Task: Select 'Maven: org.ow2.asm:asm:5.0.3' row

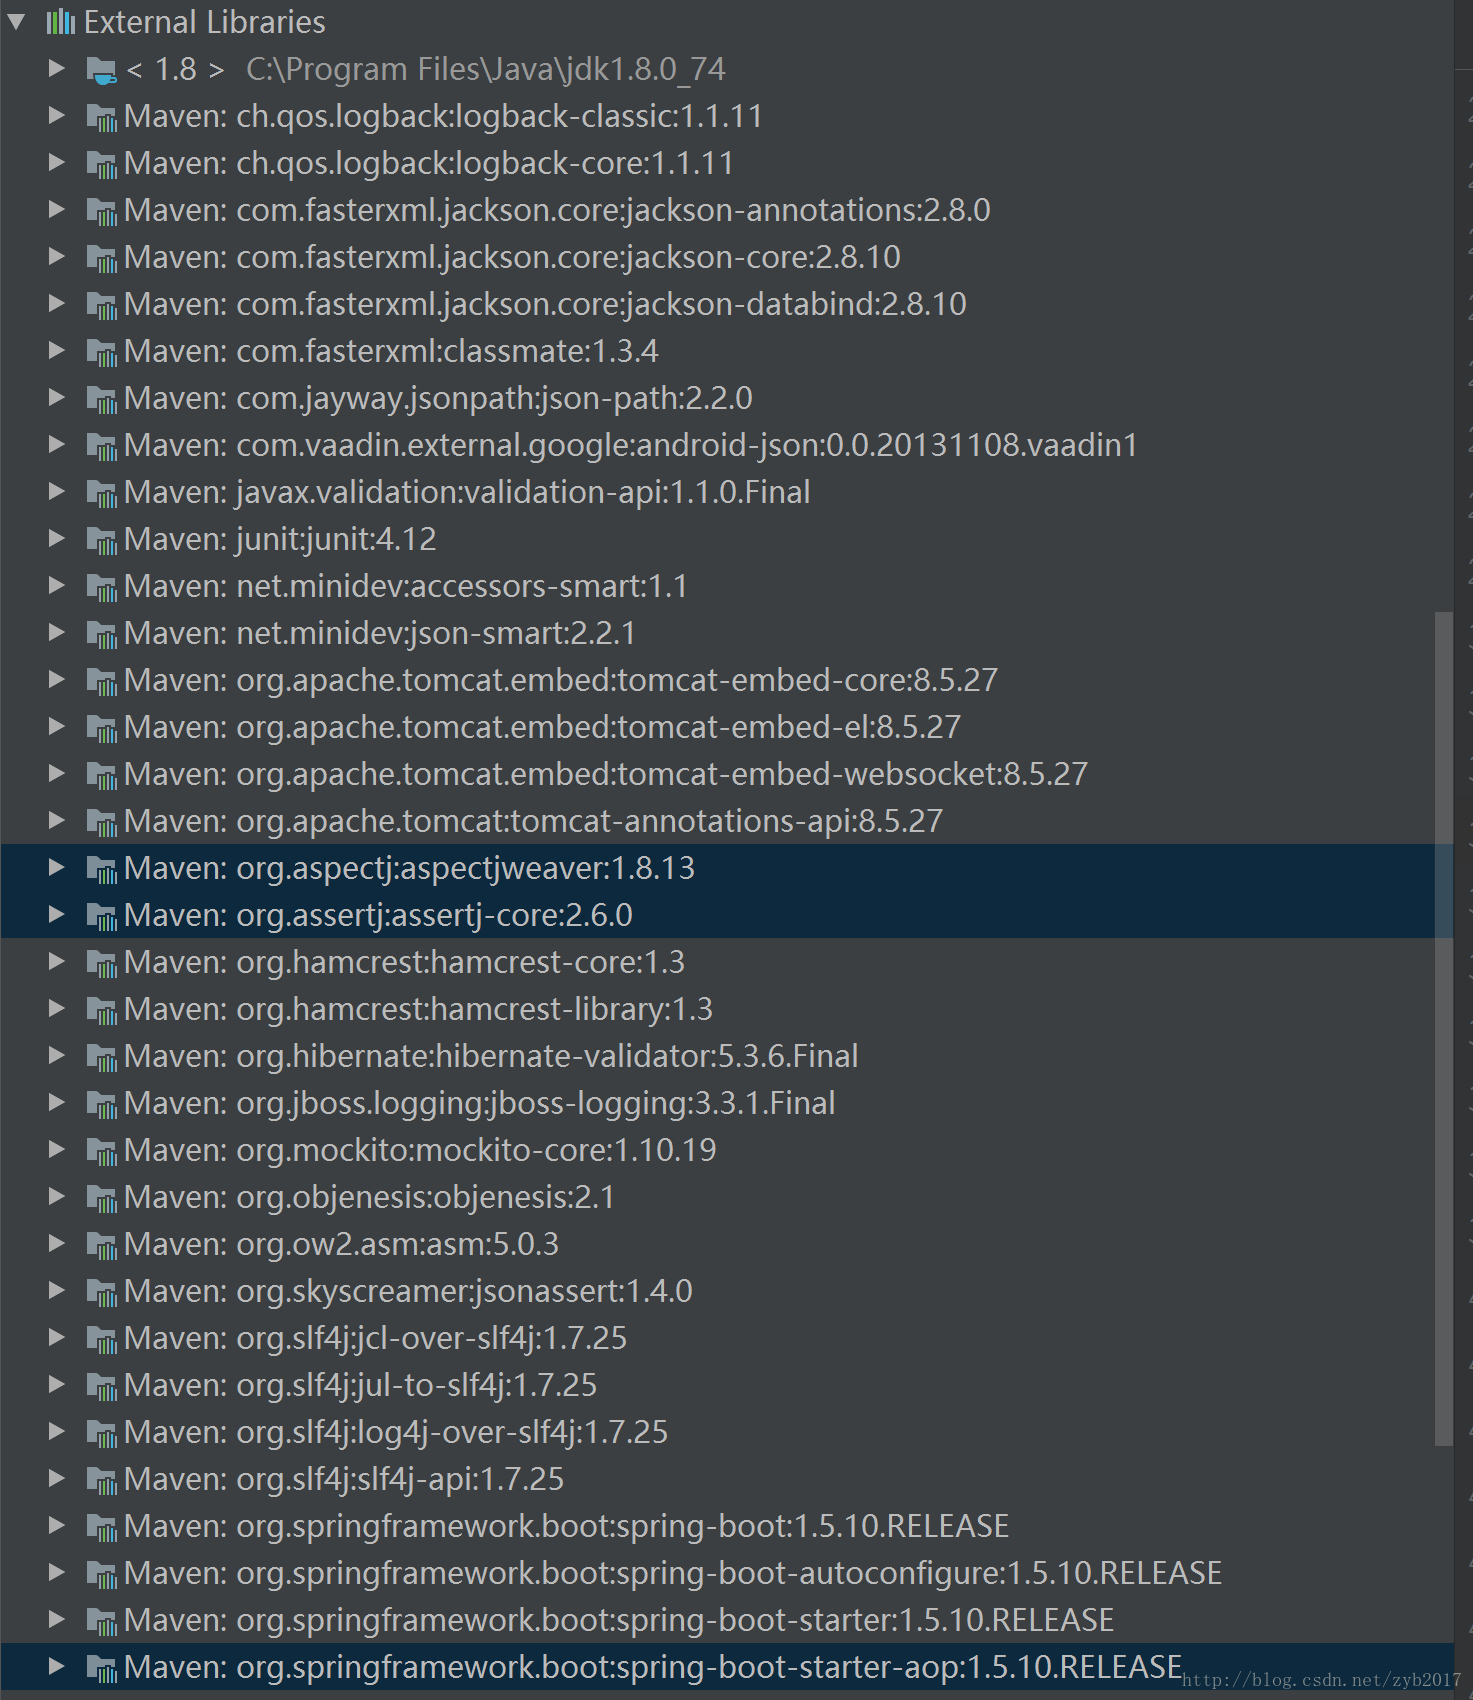Action: click(x=726, y=1244)
